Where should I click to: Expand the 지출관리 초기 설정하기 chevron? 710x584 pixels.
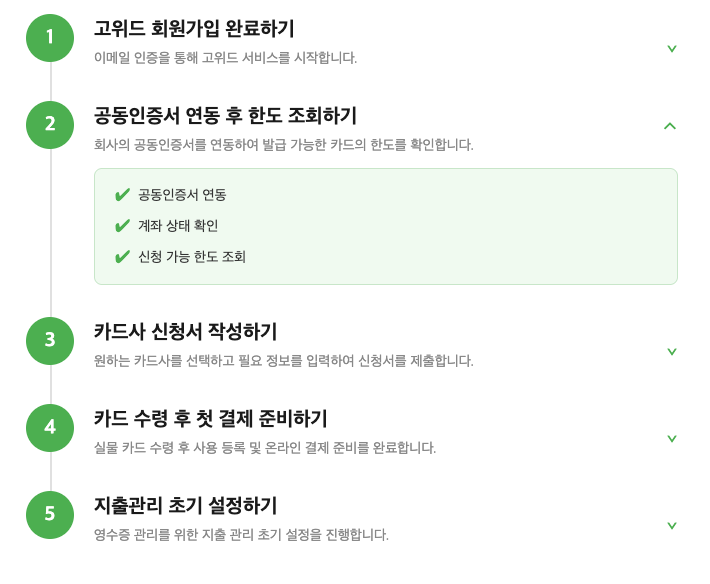tap(672, 525)
